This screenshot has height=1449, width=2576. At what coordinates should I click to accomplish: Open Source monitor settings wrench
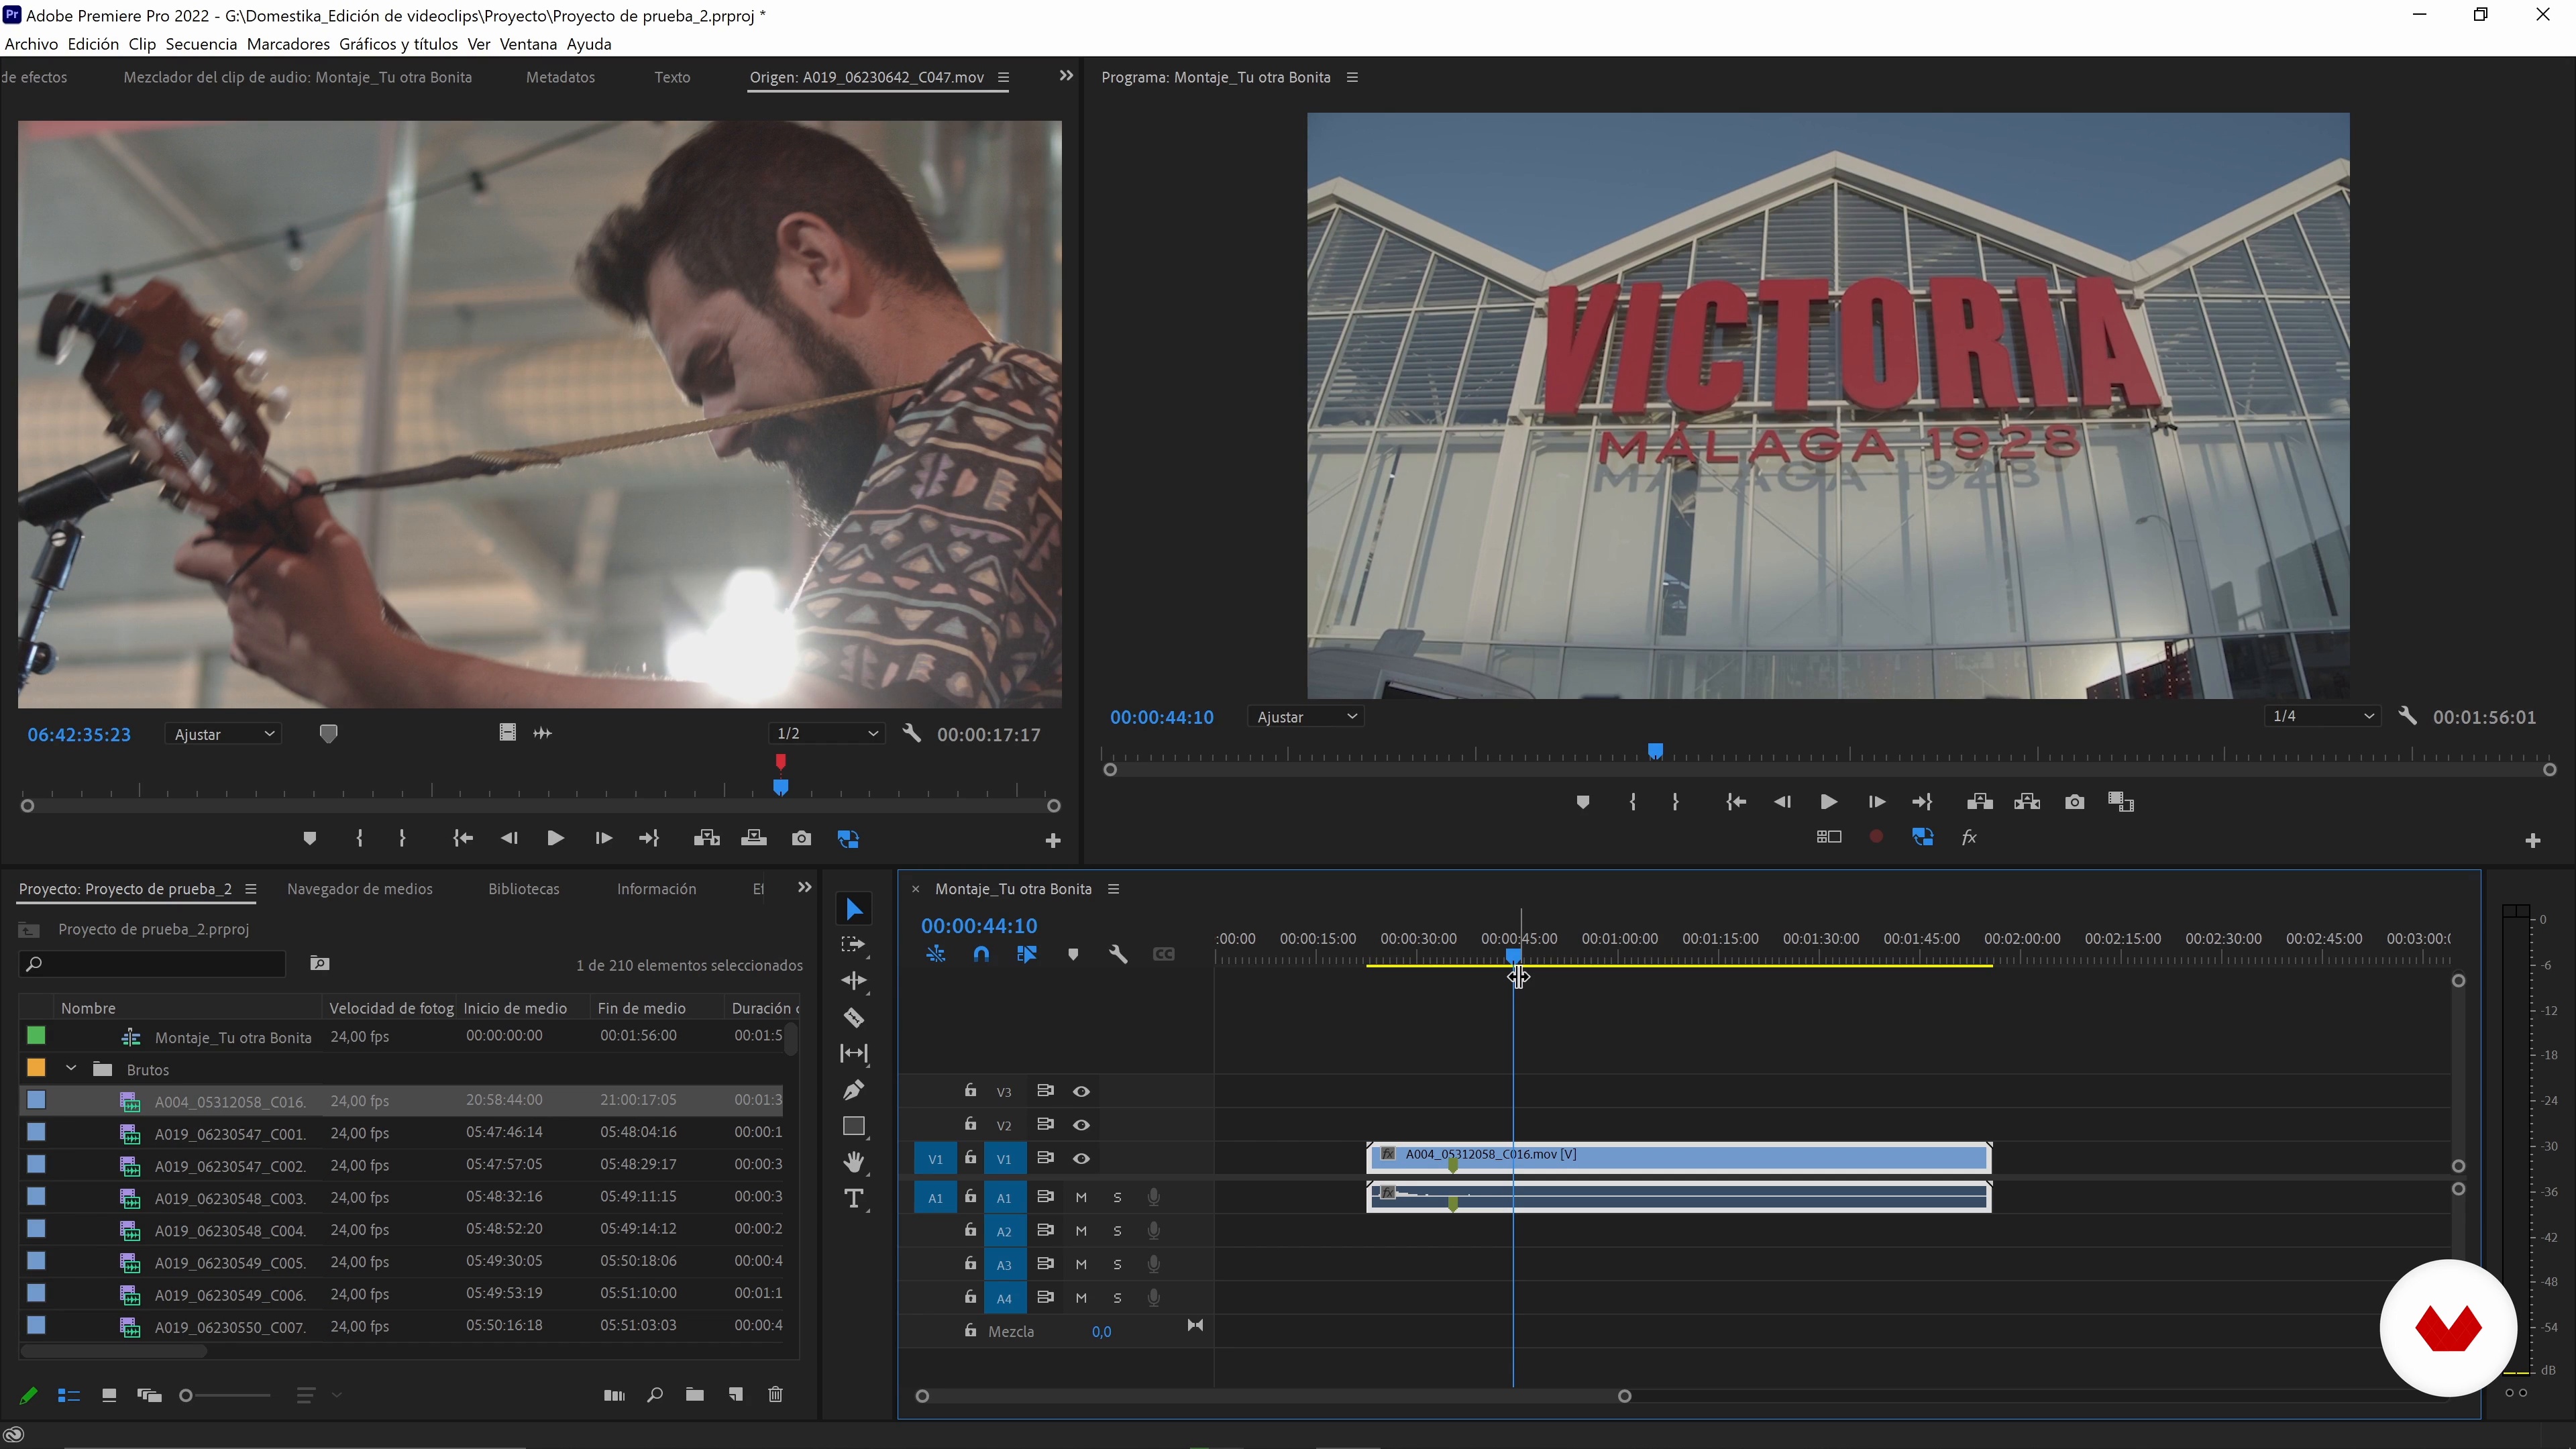(x=911, y=734)
